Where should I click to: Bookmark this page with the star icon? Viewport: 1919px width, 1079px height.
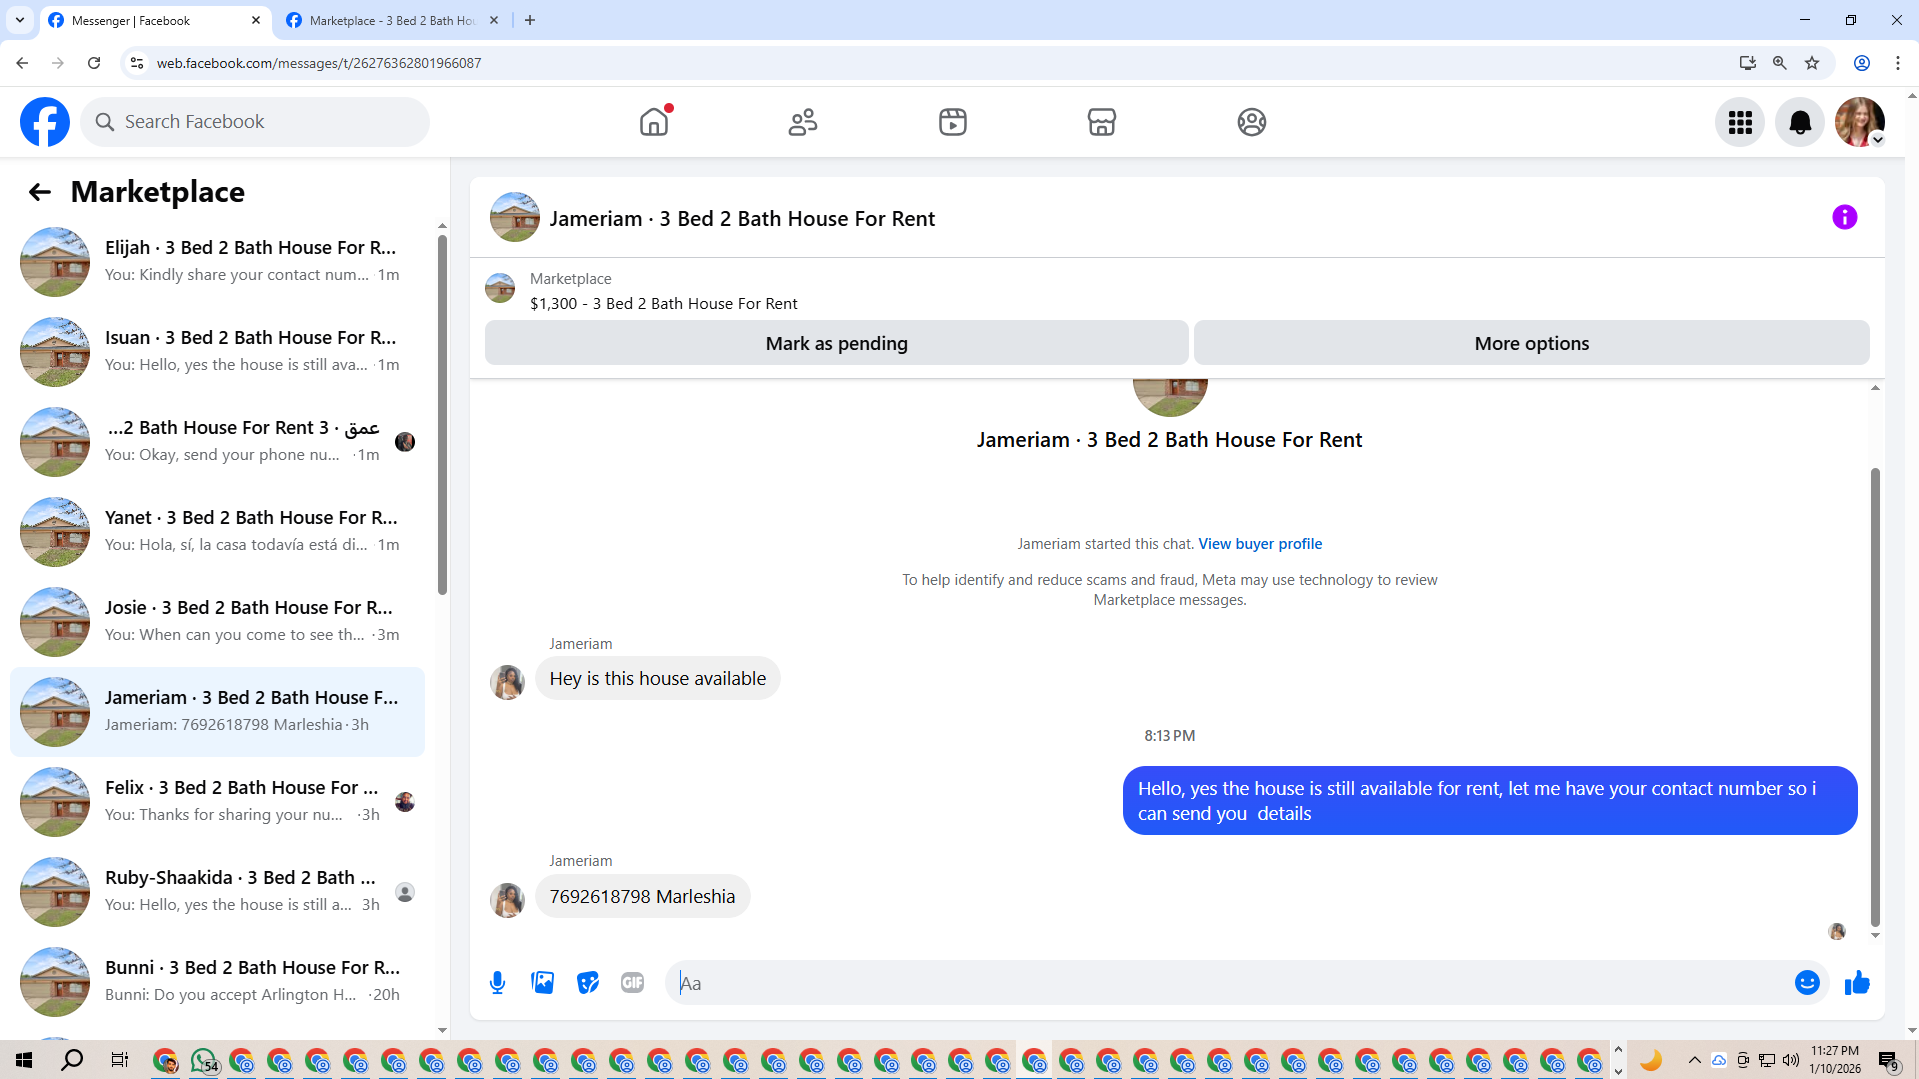click(x=1812, y=63)
